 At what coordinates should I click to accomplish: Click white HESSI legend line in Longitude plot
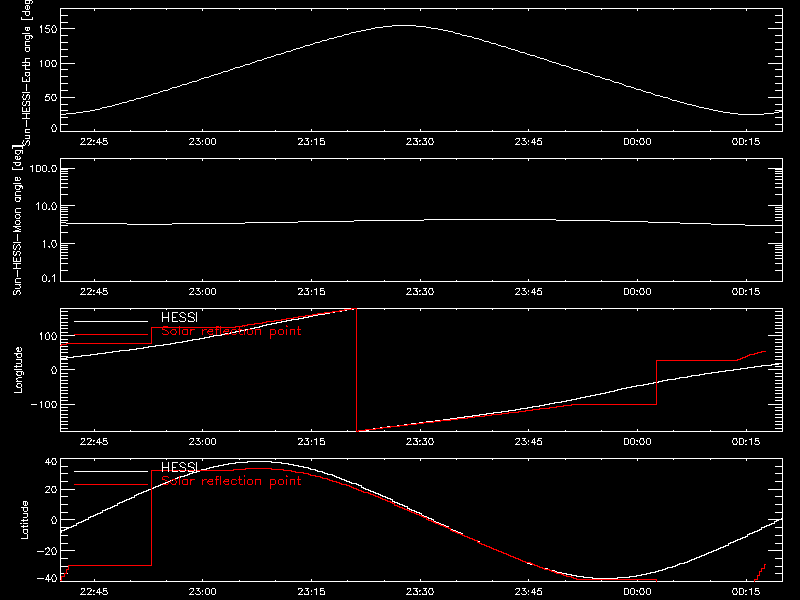click(x=111, y=321)
